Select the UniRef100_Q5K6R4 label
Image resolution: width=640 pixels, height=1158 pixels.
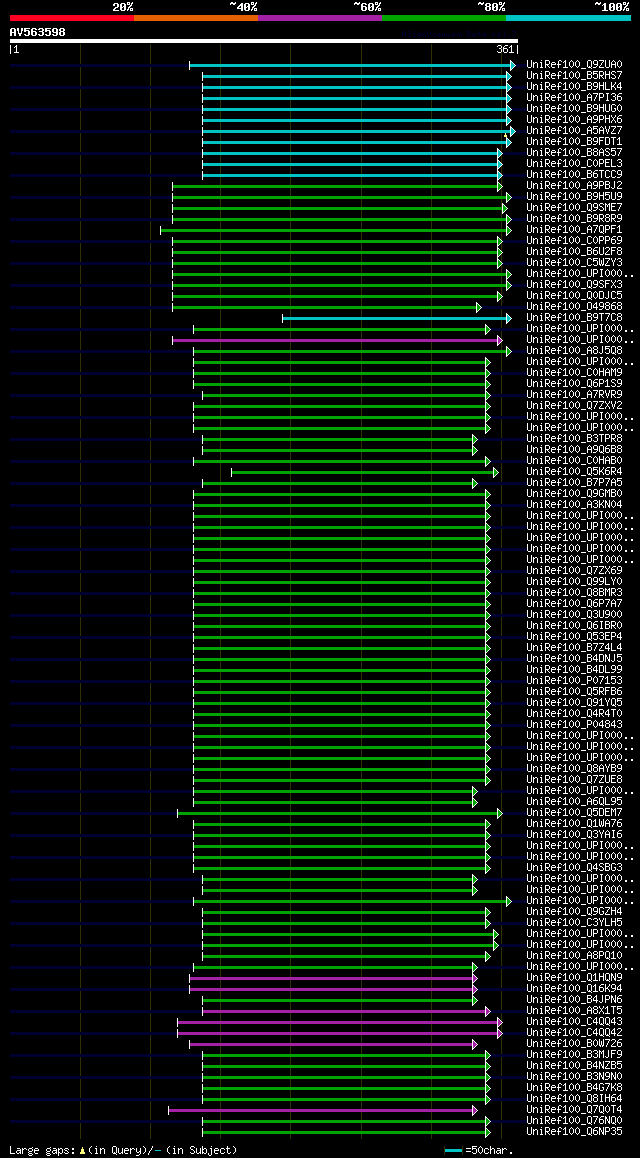click(x=574, y=472)
